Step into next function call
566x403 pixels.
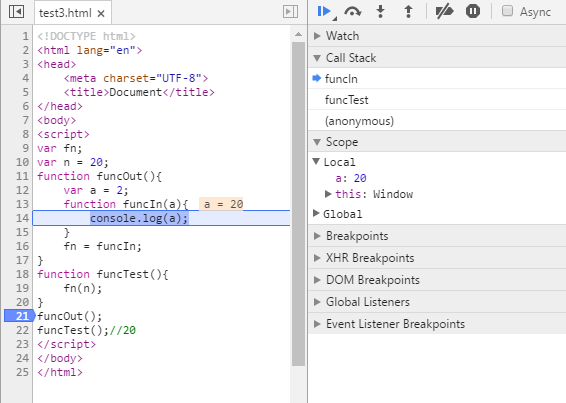tap(380, 12)
